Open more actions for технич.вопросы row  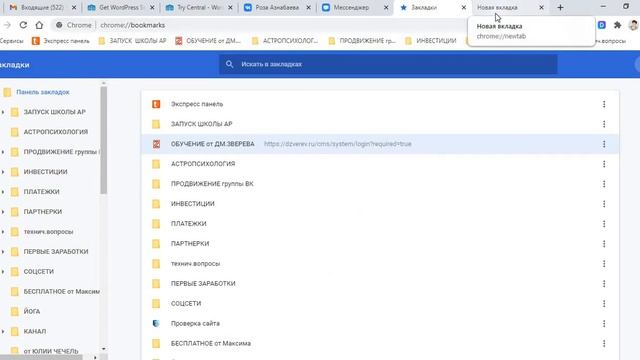pos(604,264)
